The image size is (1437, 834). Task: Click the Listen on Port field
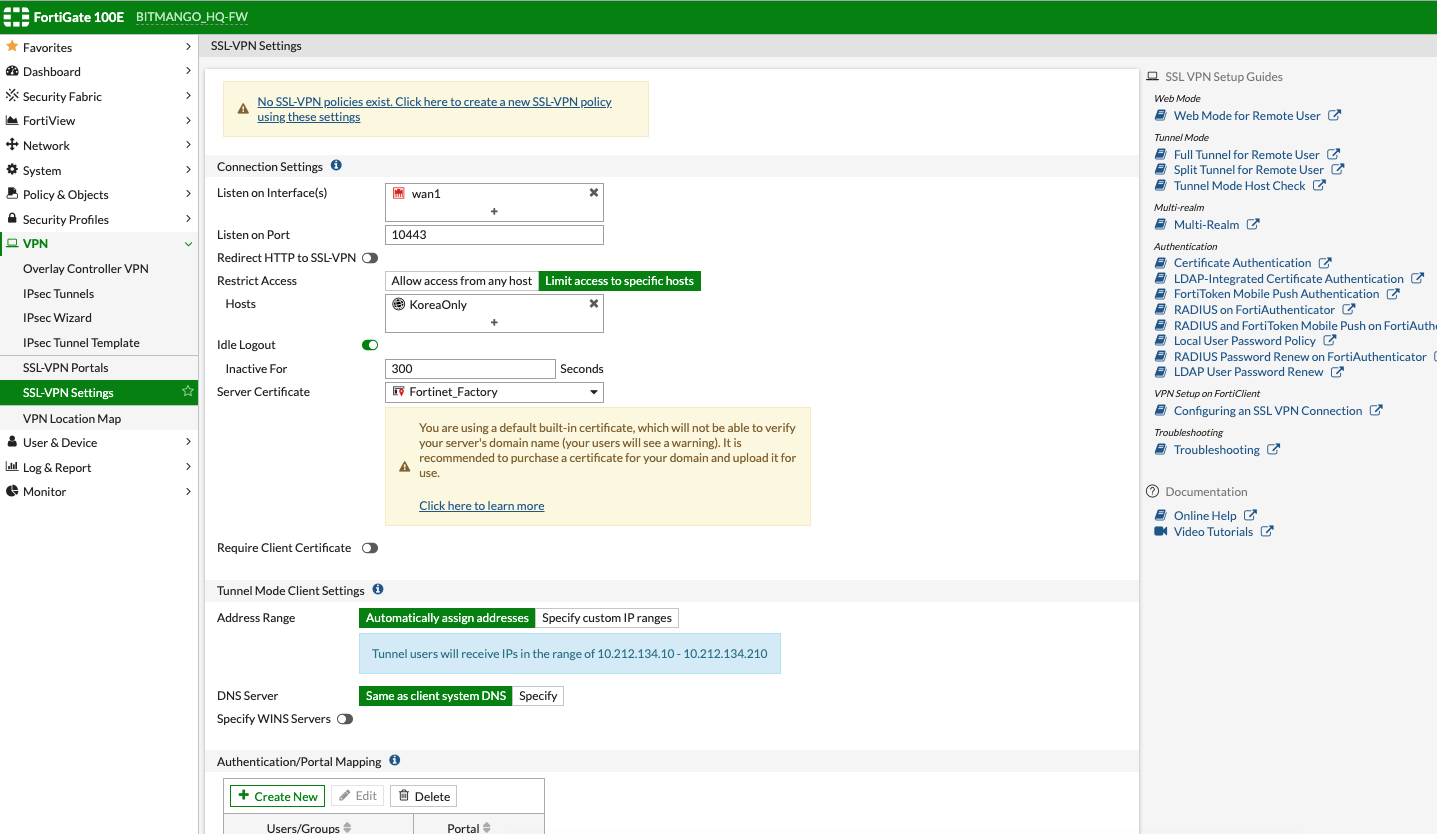[494, 235]
